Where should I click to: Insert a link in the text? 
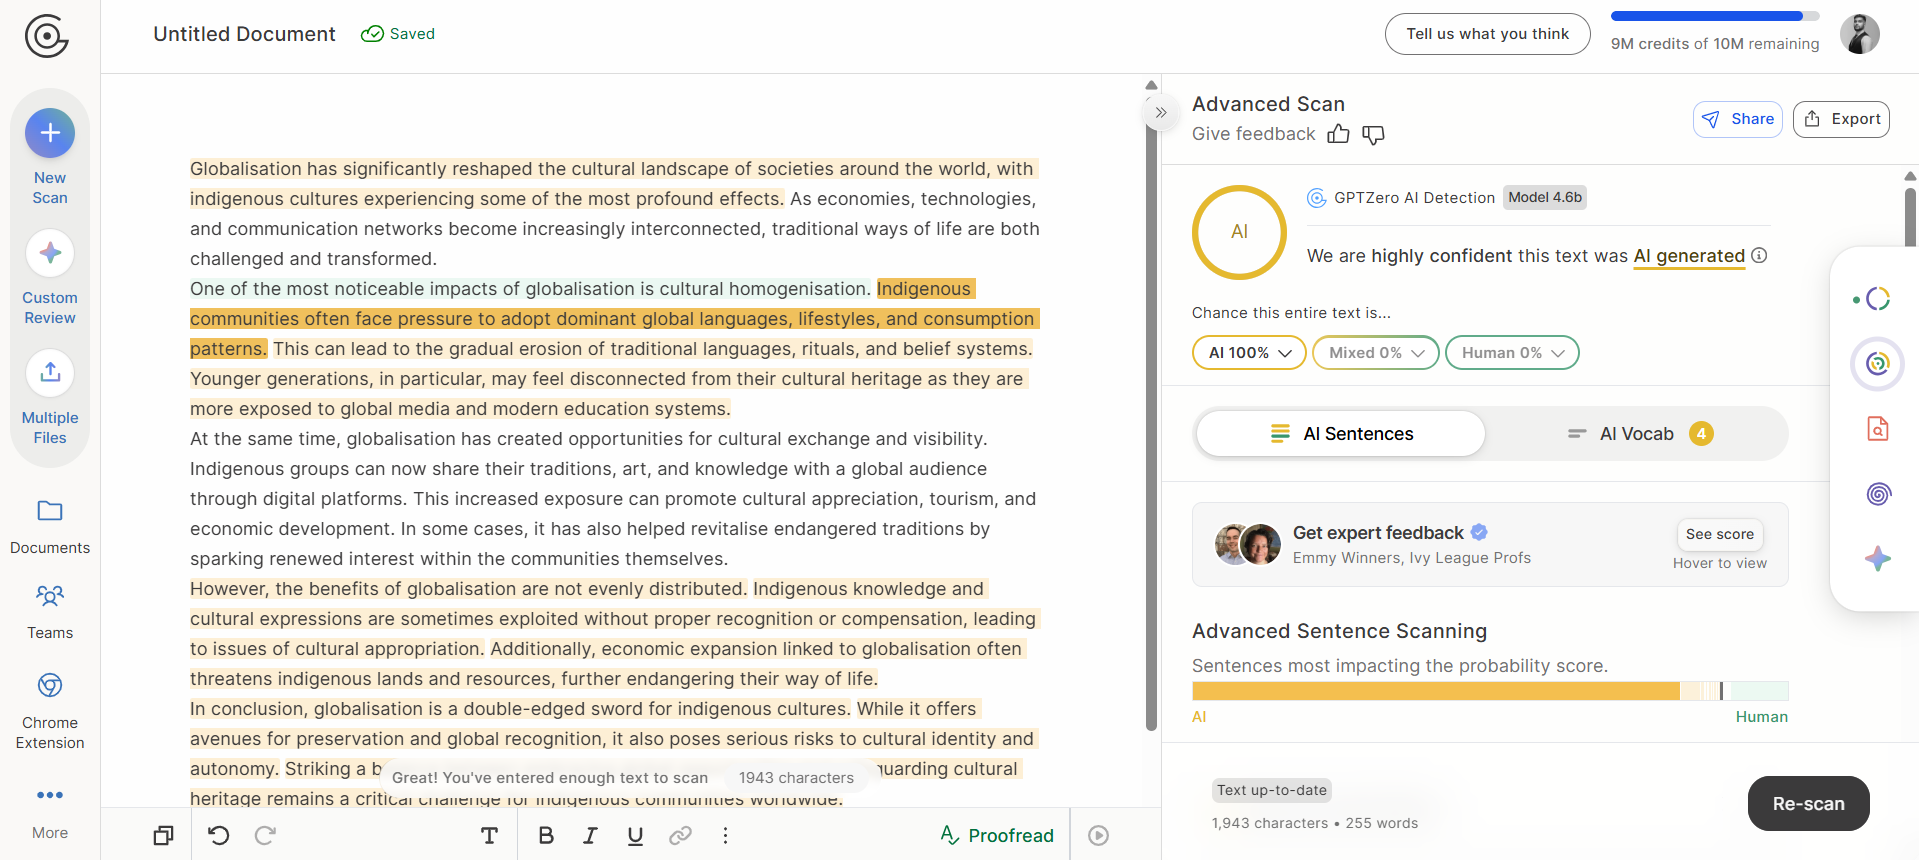[680, 835]
